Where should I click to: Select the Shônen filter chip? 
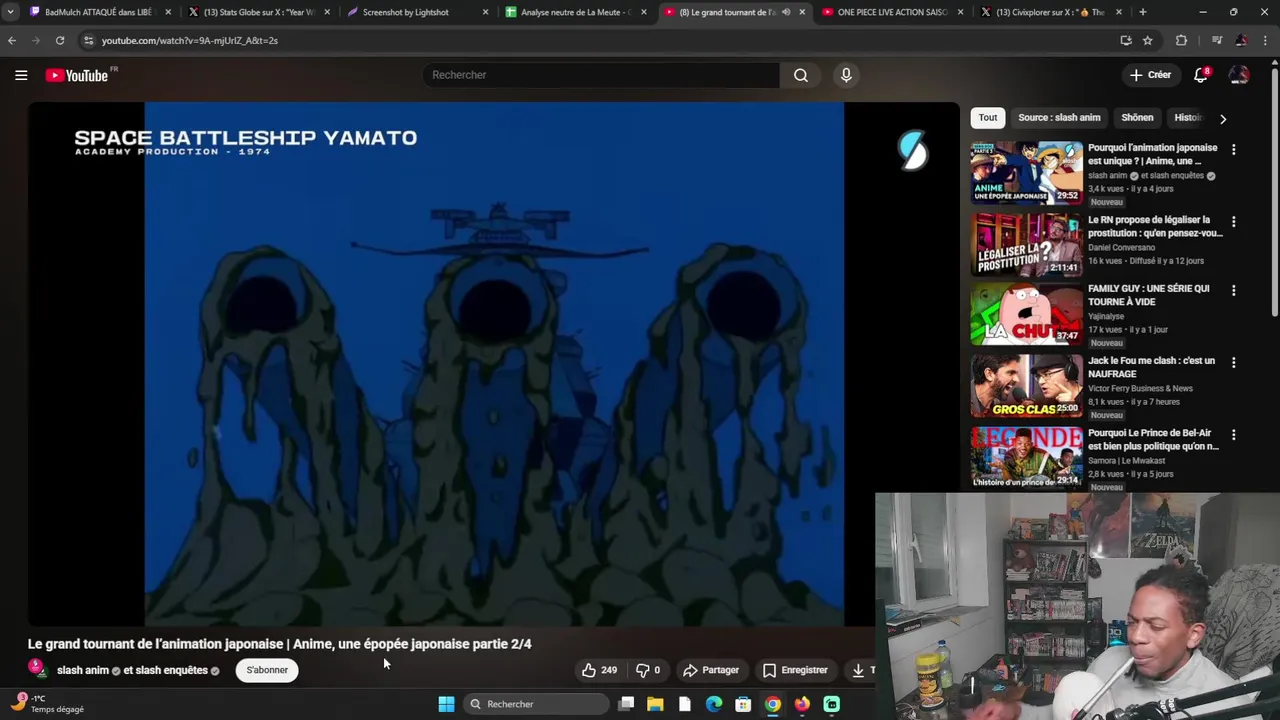click(1137, 118)
